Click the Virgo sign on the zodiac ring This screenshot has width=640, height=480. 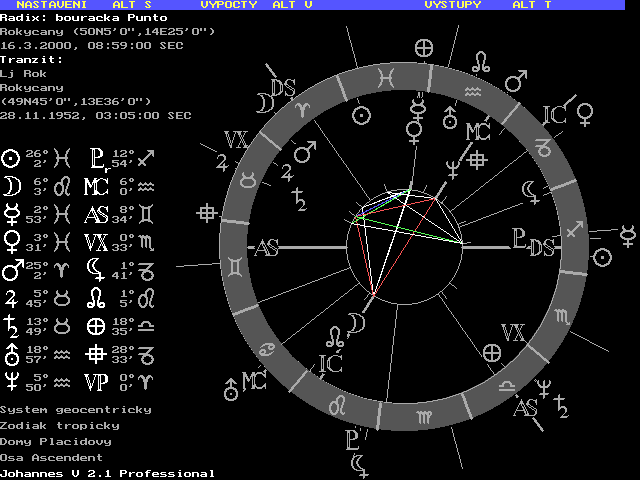[427, 413]
